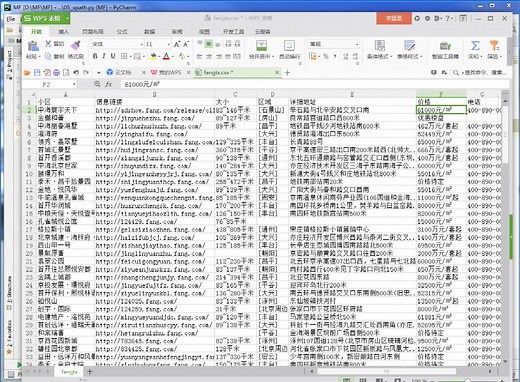Decrease font size with A- icon

(186, 44)
